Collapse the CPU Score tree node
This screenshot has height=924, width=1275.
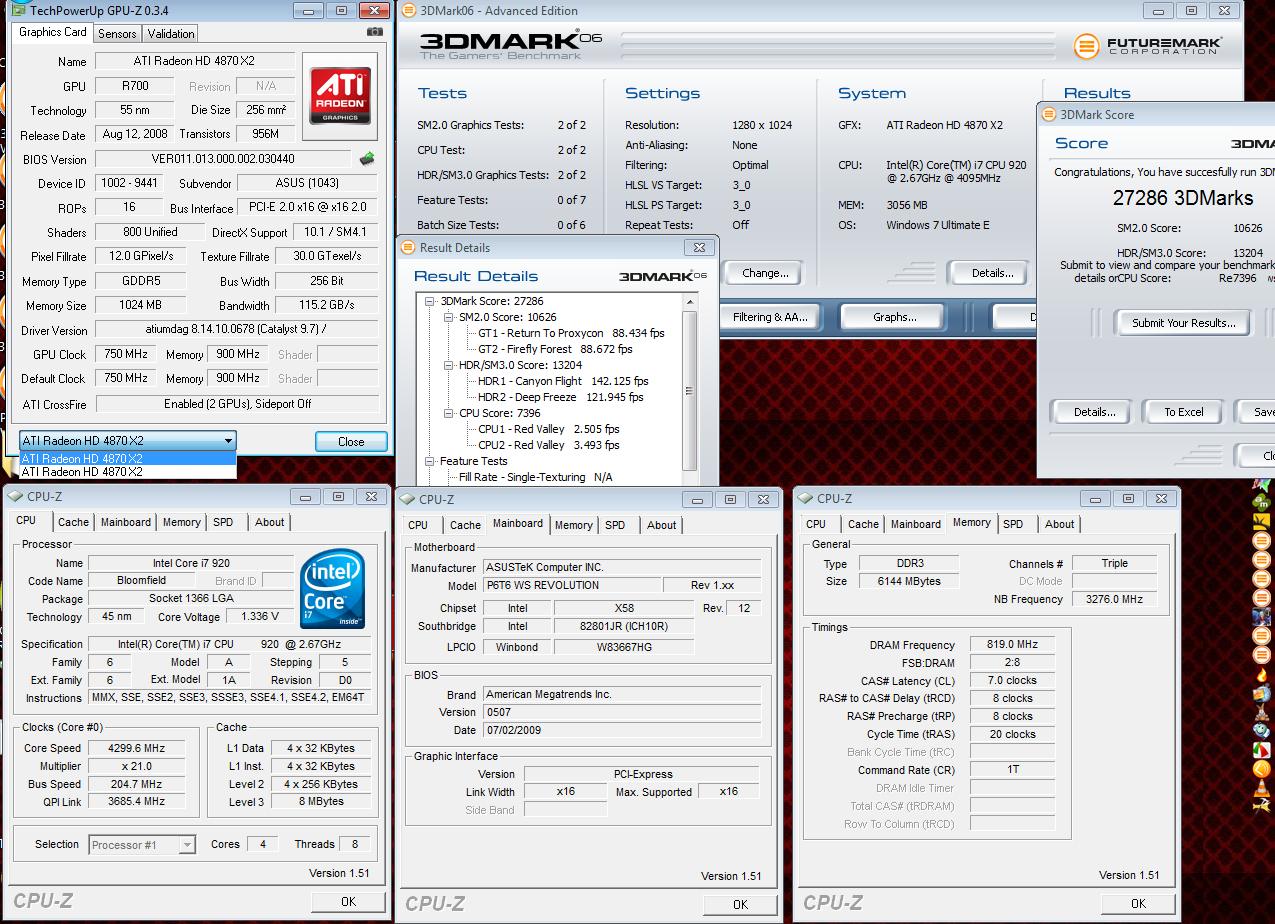tap(449, 413)
